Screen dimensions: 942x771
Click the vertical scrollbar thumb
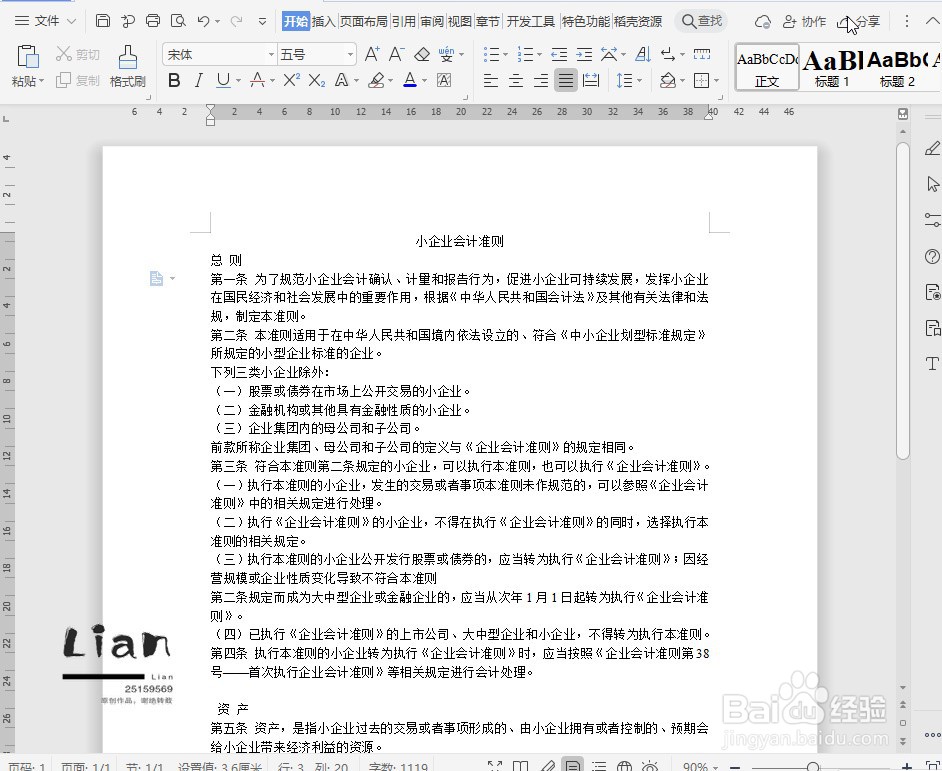[902, 300]
